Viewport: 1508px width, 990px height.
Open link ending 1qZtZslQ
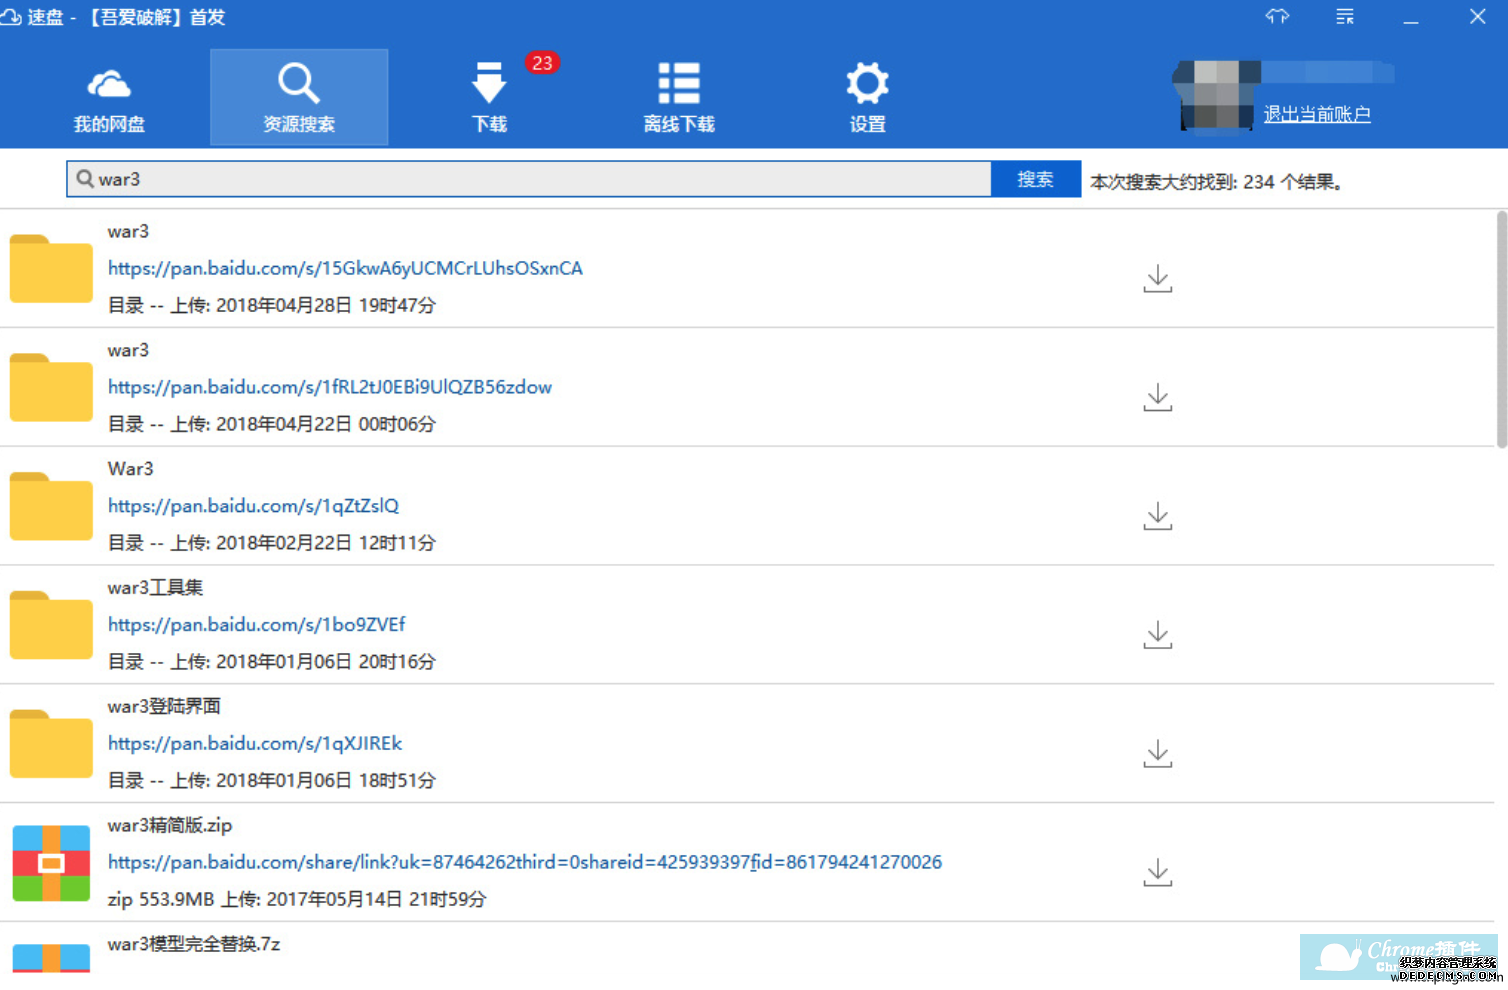click(x=253, y=506)
